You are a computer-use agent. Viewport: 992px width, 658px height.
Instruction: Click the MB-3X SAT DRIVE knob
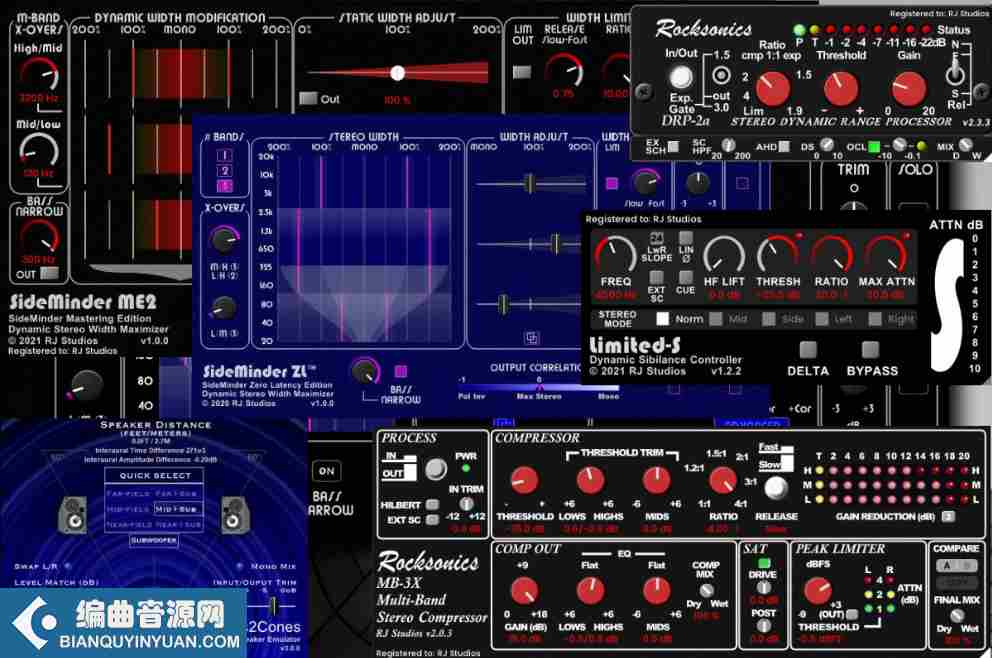pyautogui.click(x=764, y=588)
